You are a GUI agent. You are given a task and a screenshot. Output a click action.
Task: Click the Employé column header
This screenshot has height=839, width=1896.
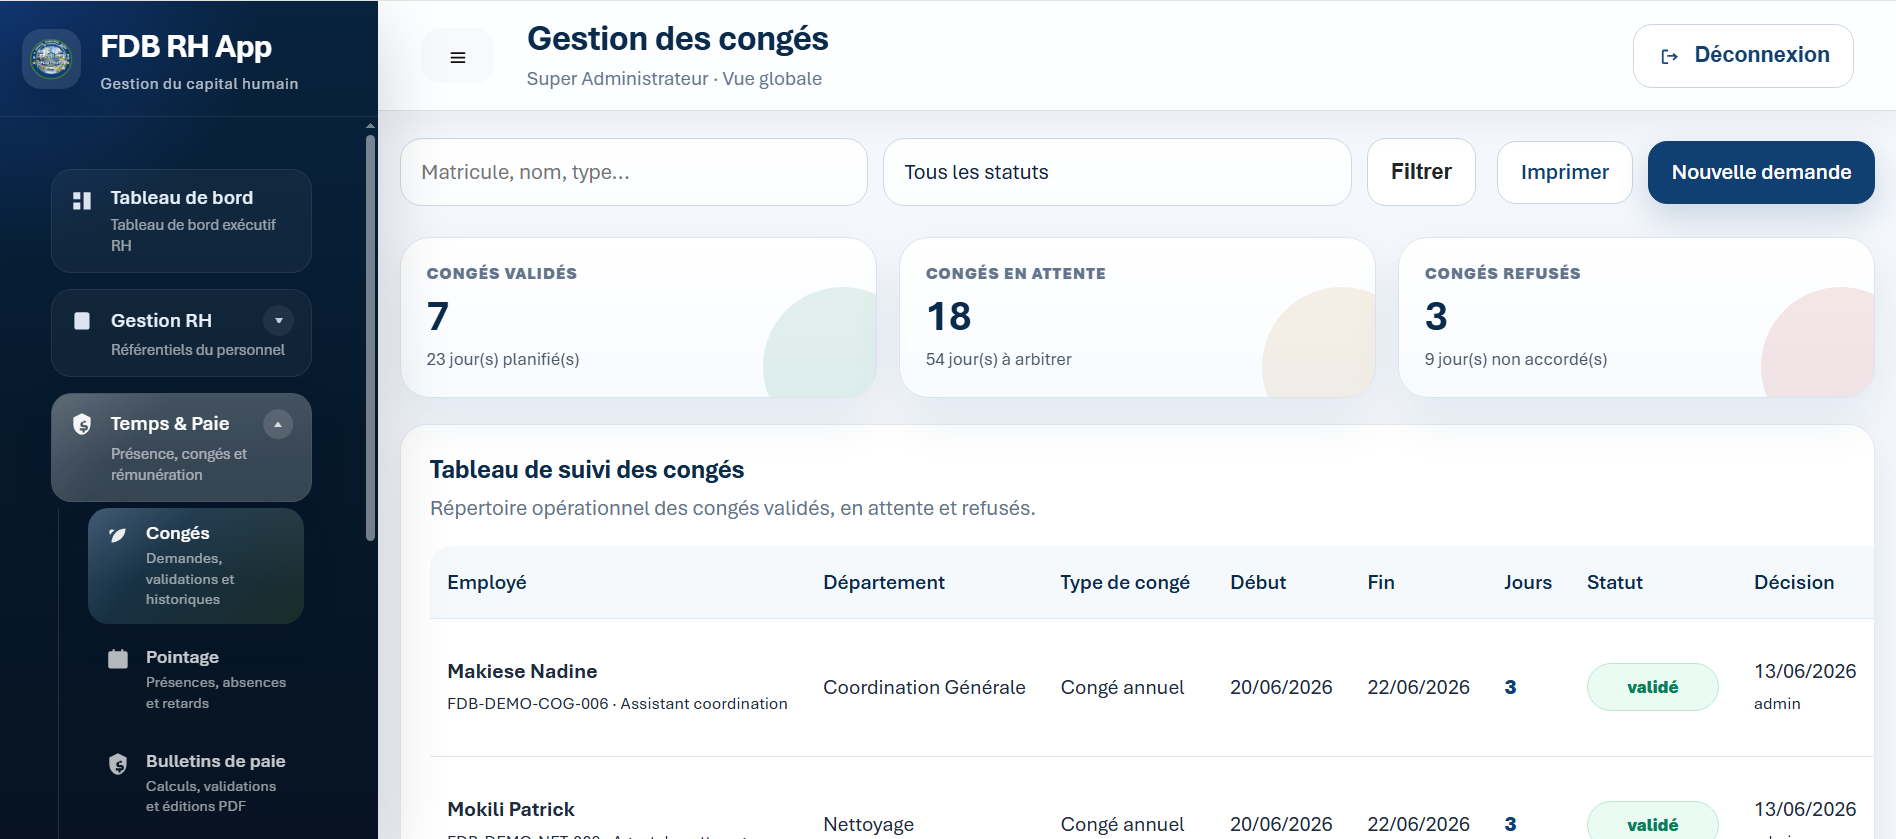coord(487,582)
